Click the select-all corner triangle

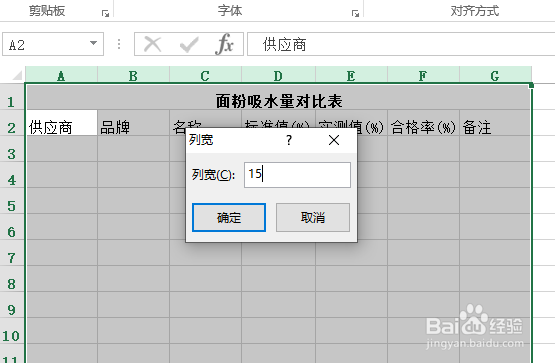[x=17, y=75]
